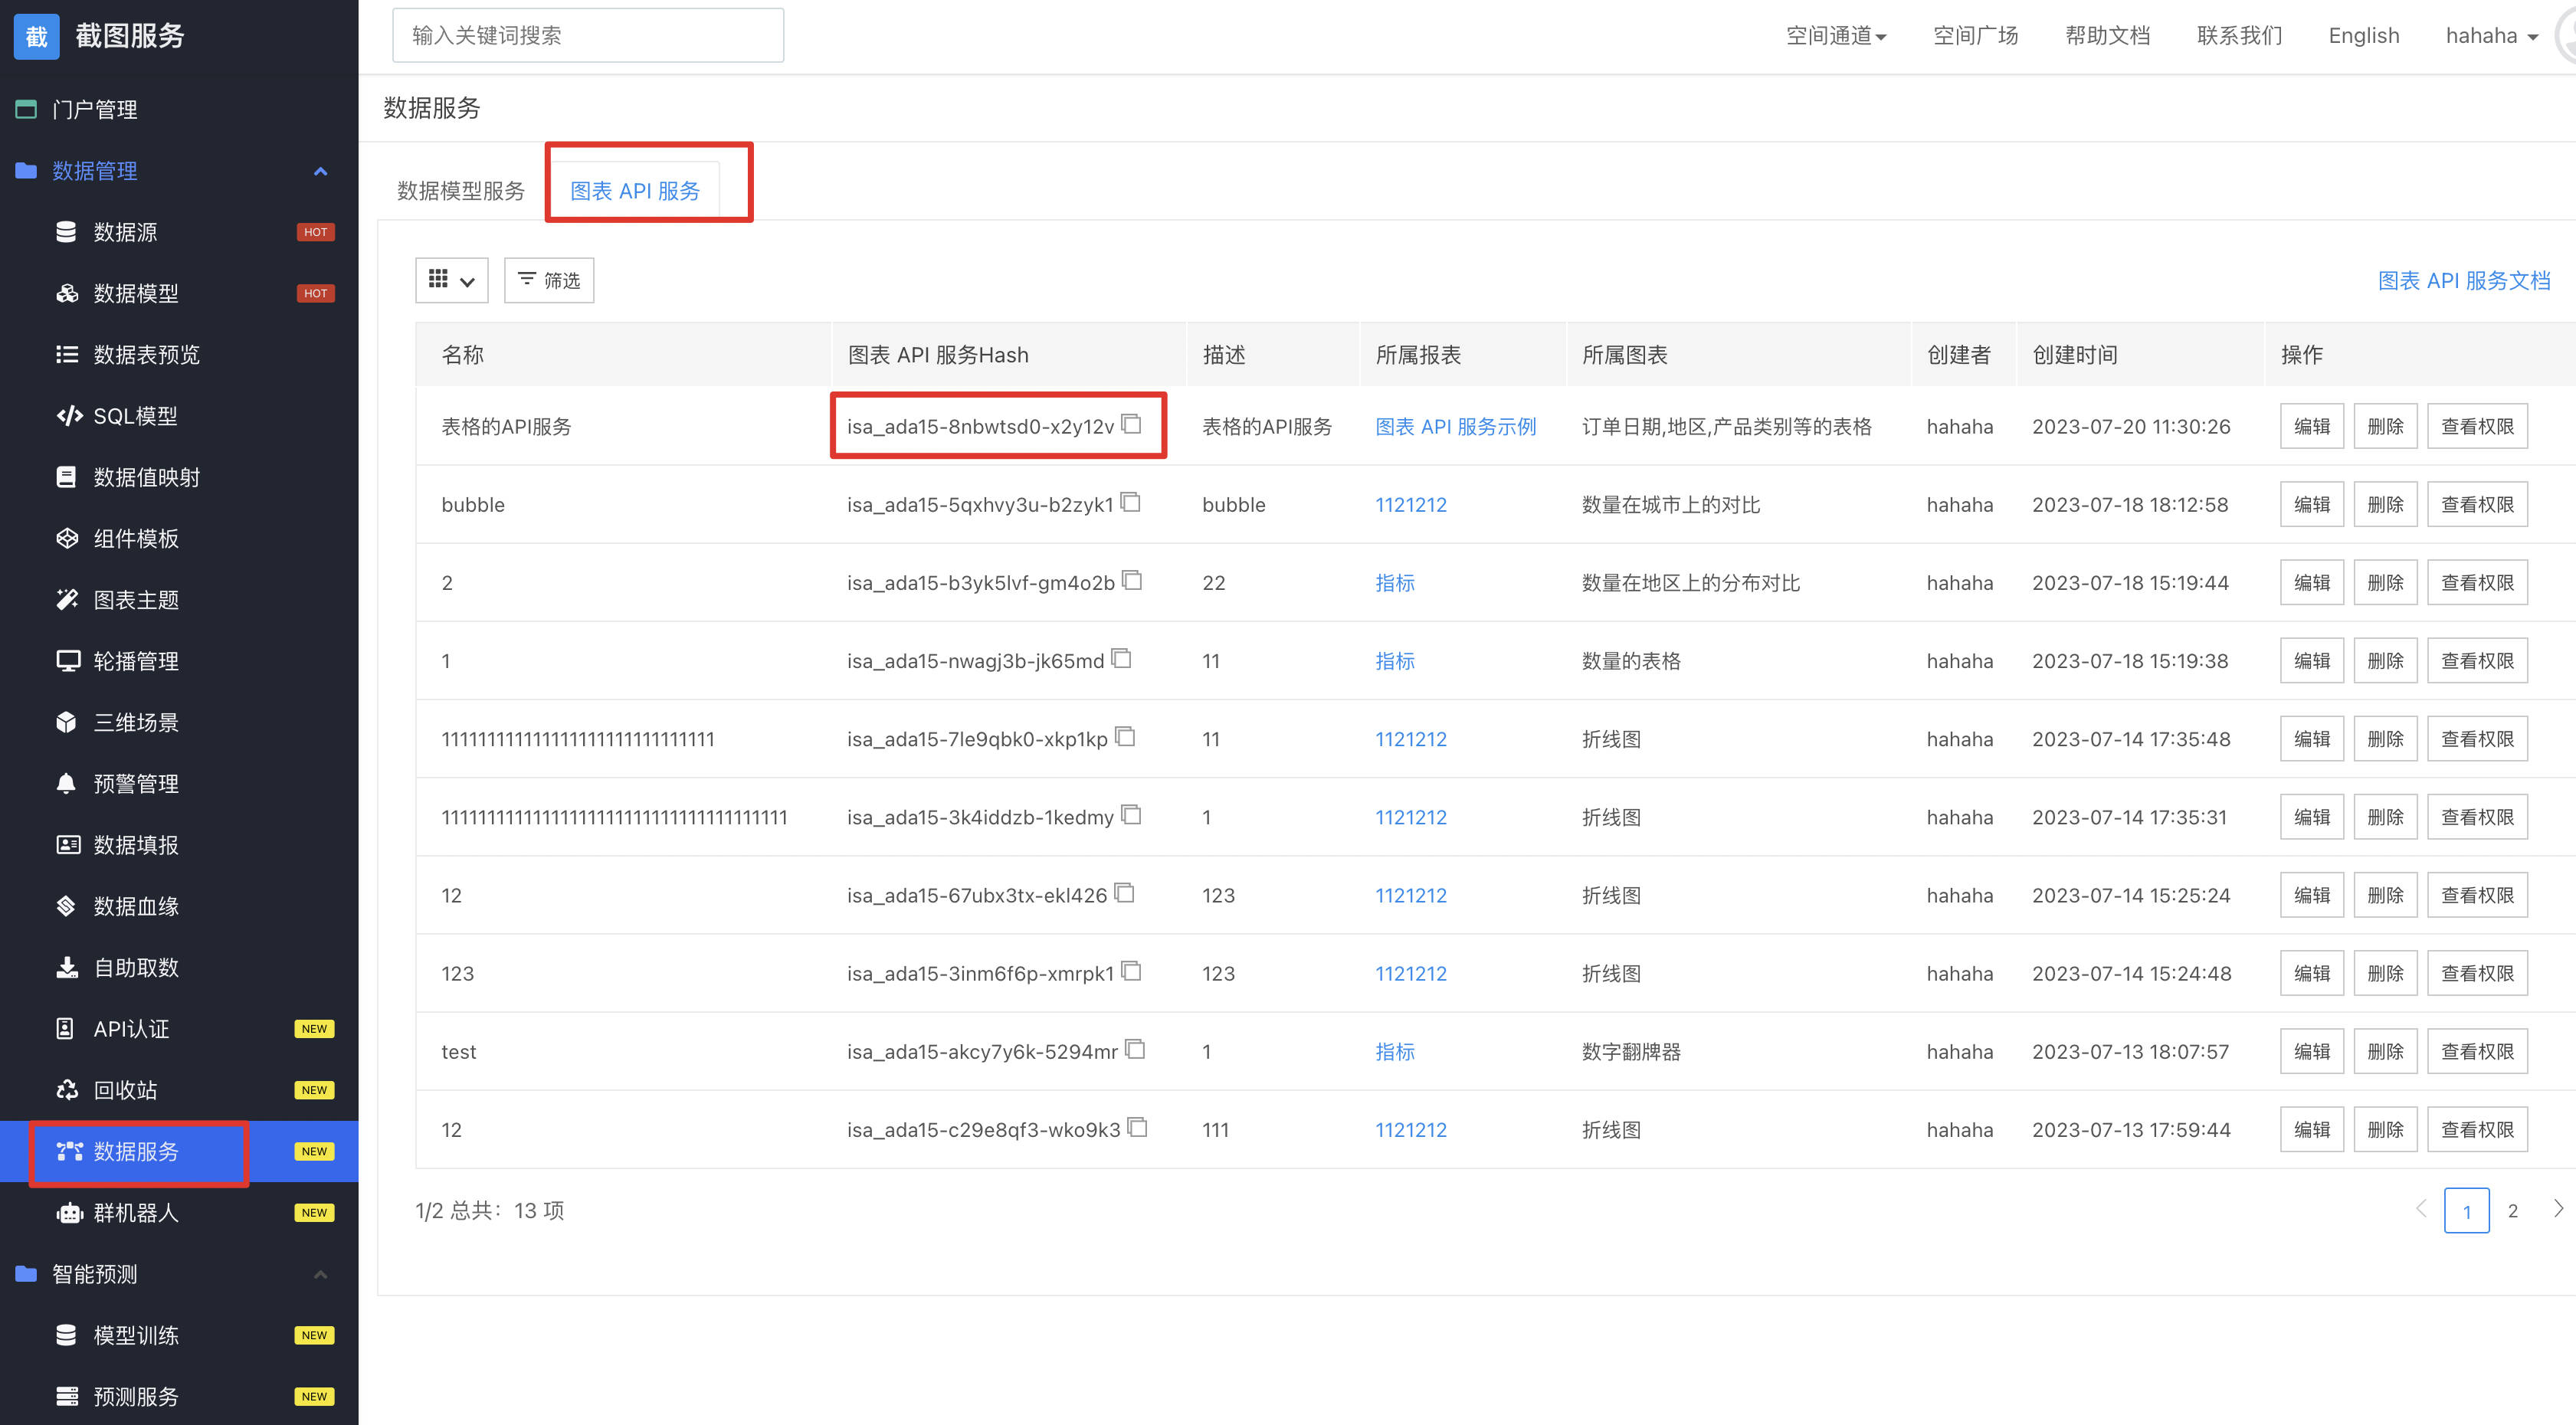Open 联系我们 in top navigation

point(2239,36)
